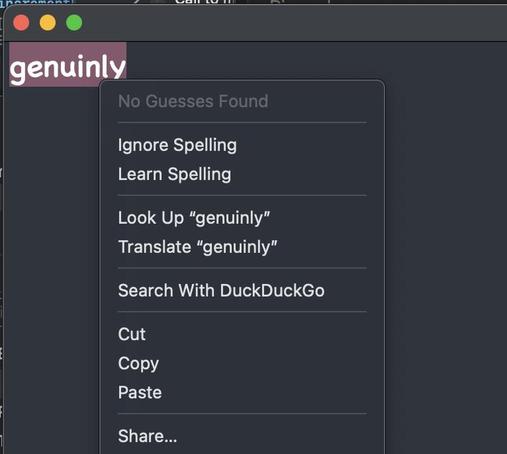Click the highlighted word genuinly
The image size is (507, 454).
[68, 68]
